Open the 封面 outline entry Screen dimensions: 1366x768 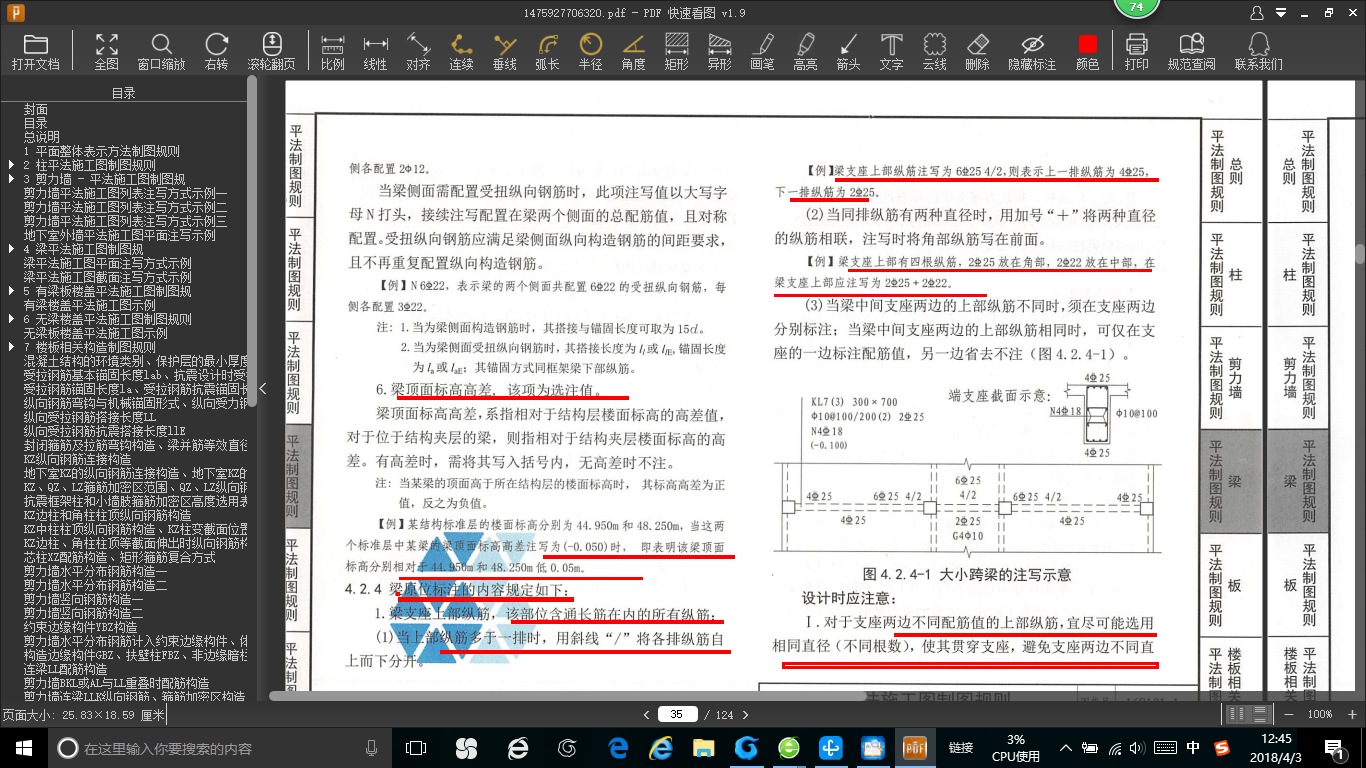click(36, 109)
